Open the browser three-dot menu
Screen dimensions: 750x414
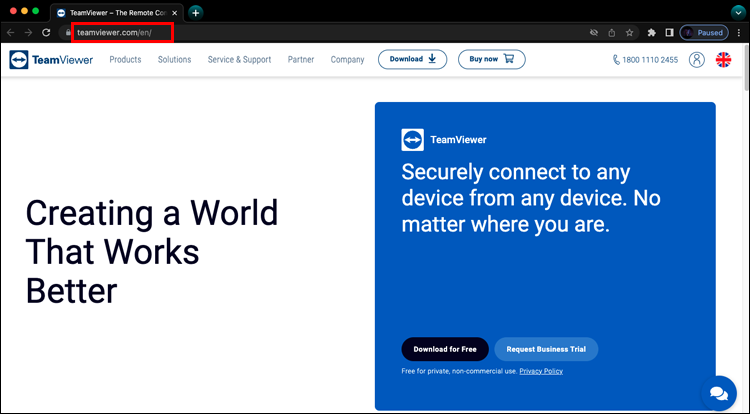click(x=739, y=33)
